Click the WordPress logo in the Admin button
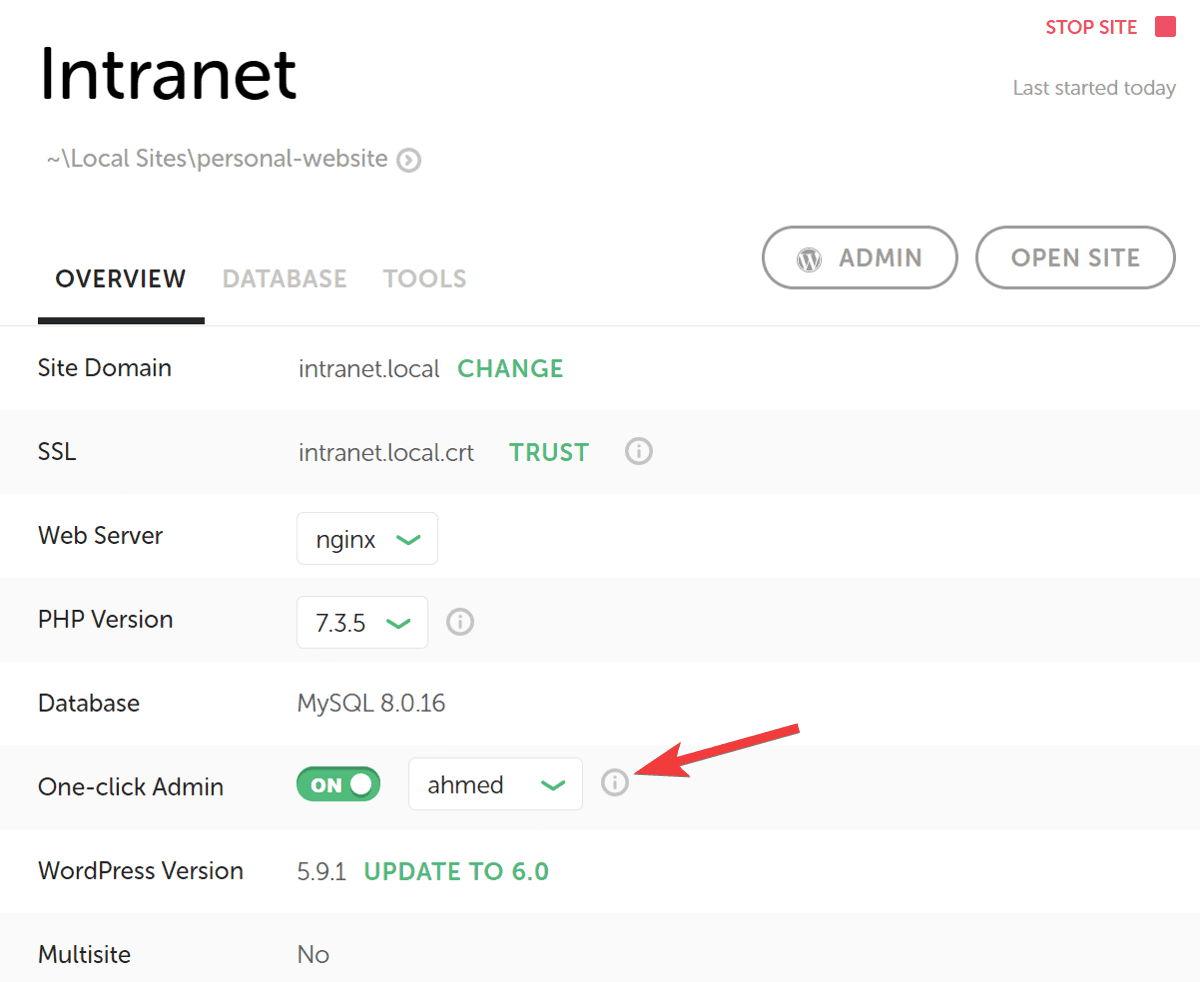Viewport: 1200px width, 982px height. [x=808, y=259]
